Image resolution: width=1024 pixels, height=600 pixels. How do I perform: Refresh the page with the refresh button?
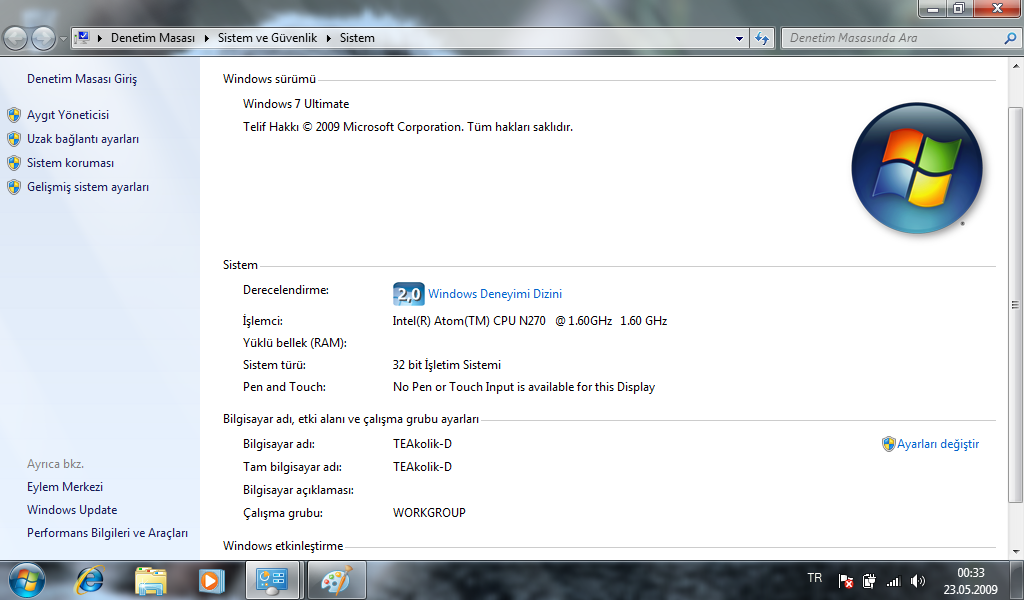[x=762, y=39]
